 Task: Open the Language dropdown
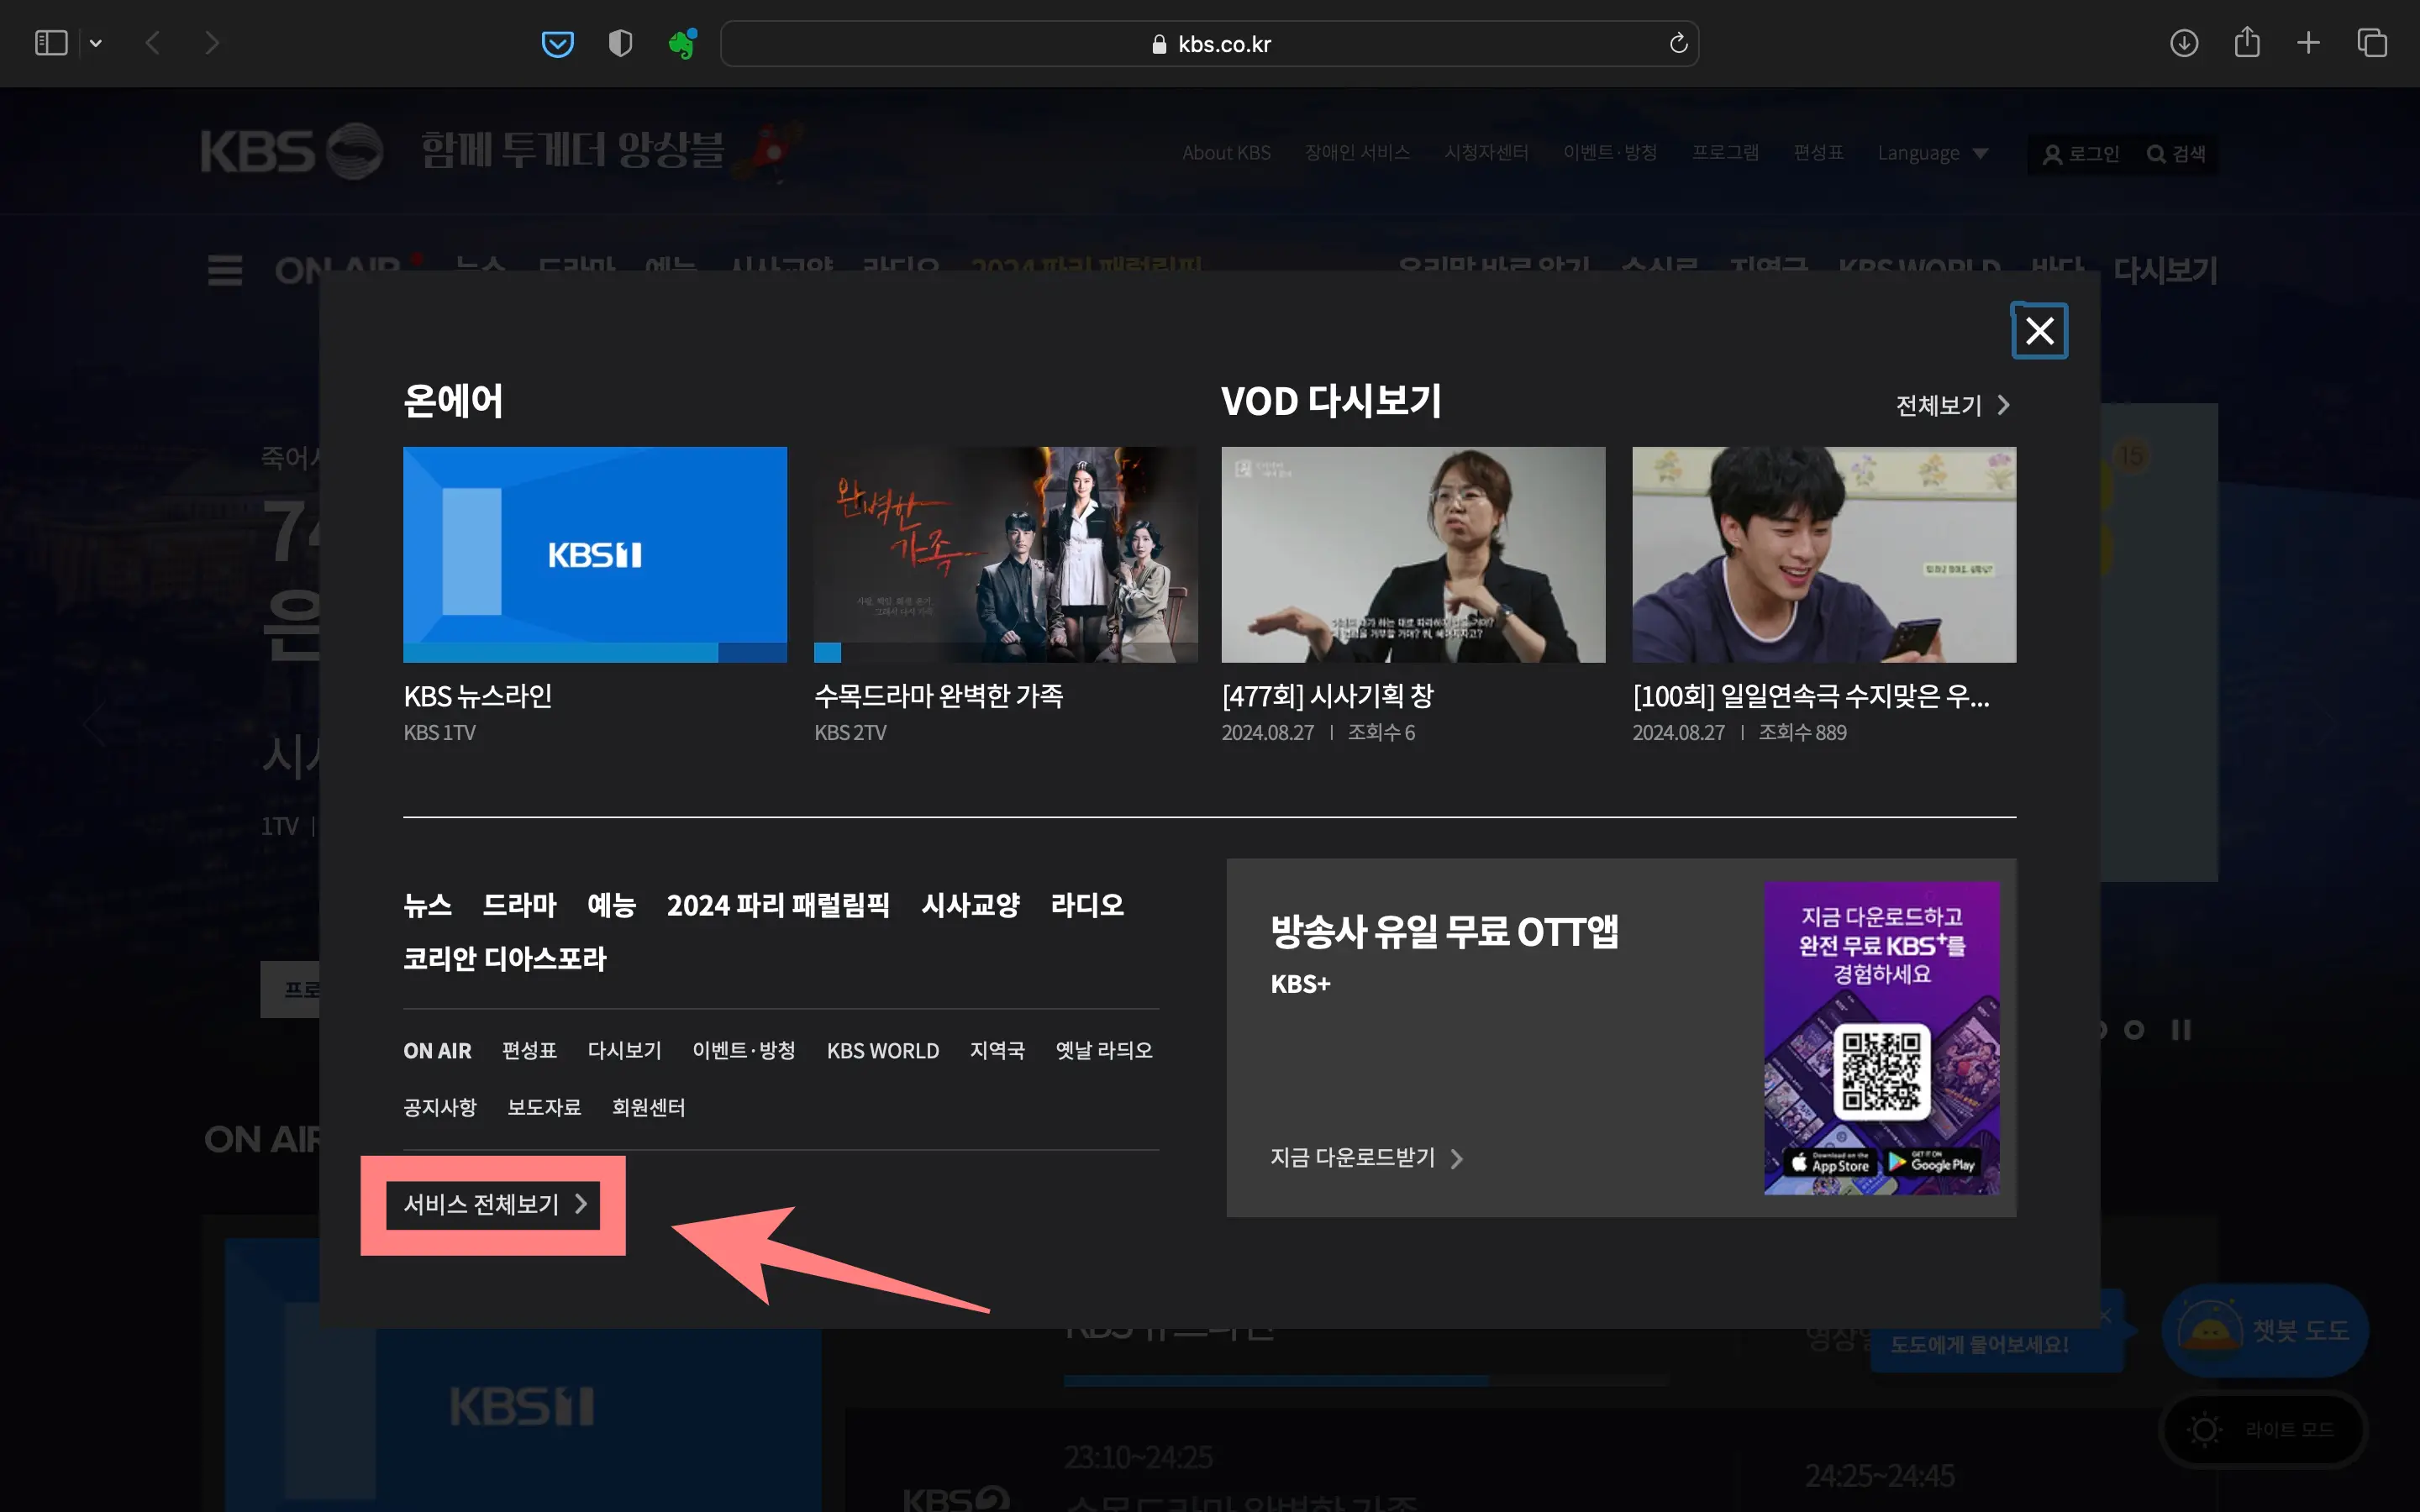coord(1932,153)
